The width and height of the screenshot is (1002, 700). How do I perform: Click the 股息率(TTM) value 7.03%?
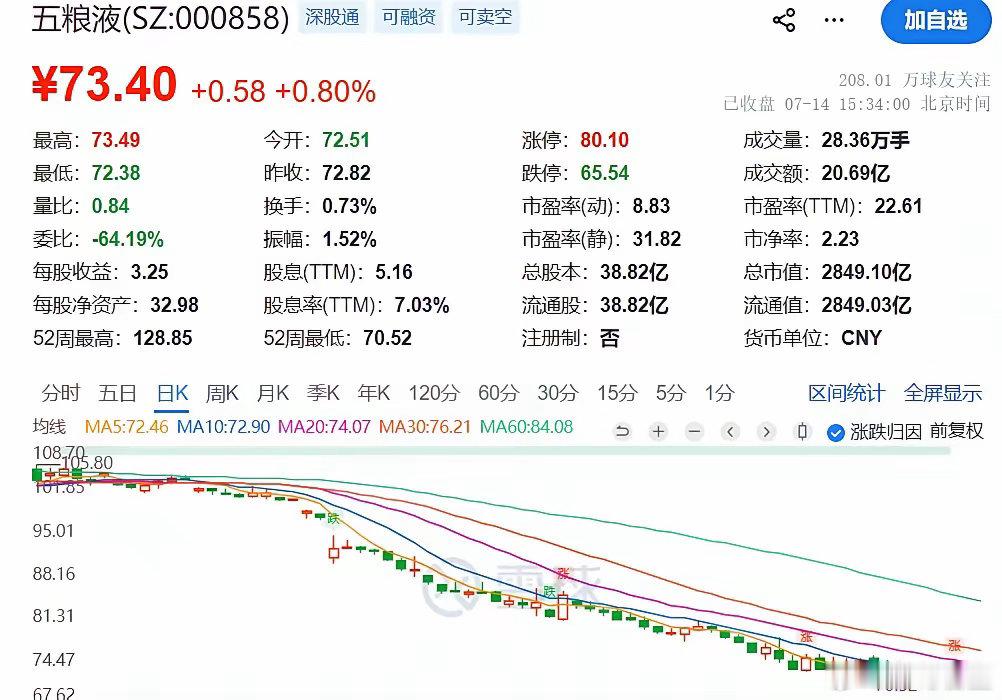coord(422,305)
